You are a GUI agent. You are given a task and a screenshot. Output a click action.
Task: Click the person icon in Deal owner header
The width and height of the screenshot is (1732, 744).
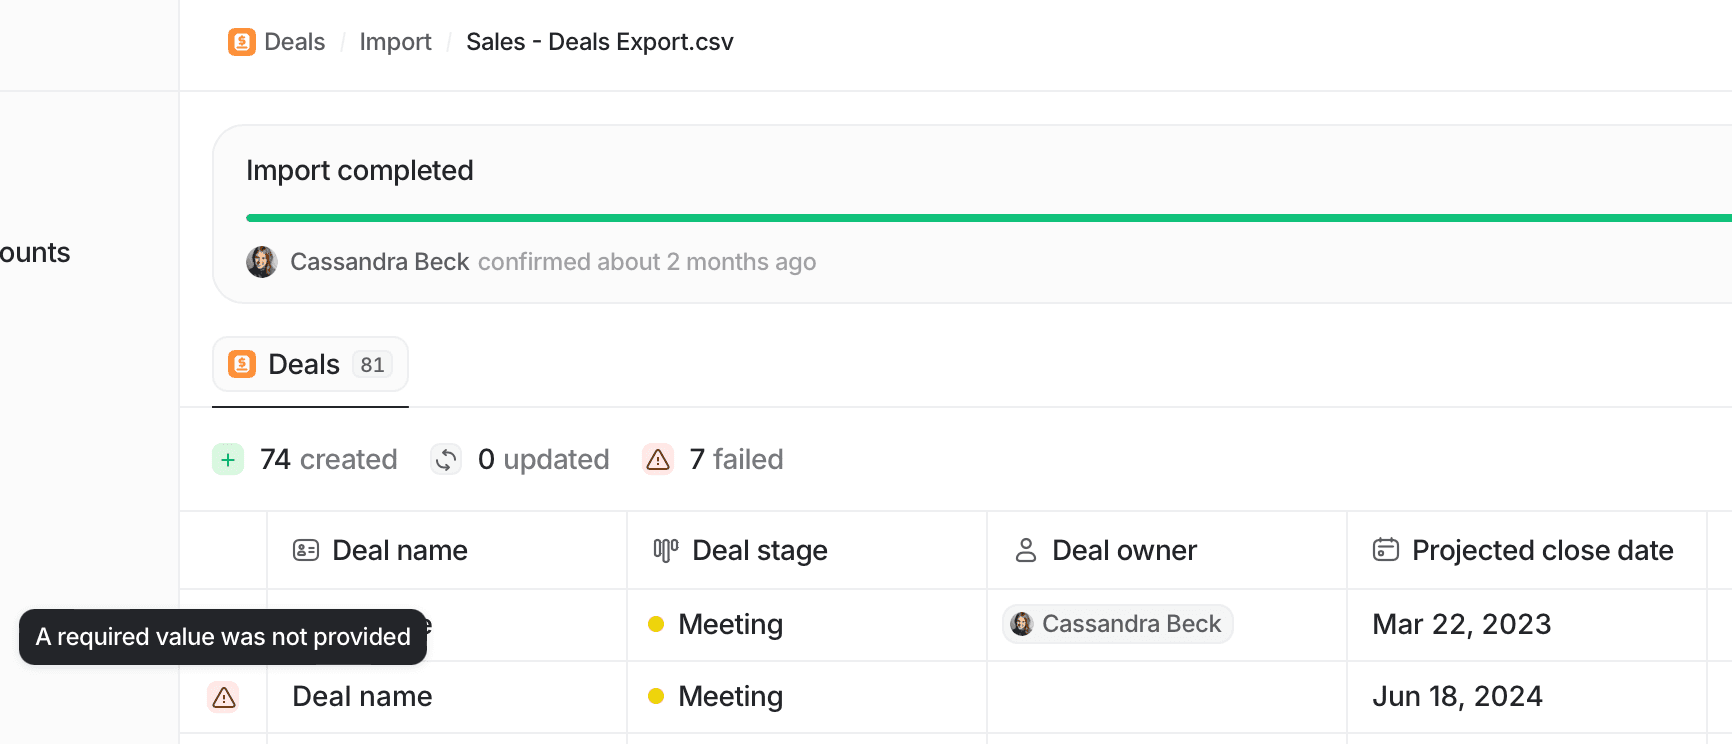click(1026, 549)
